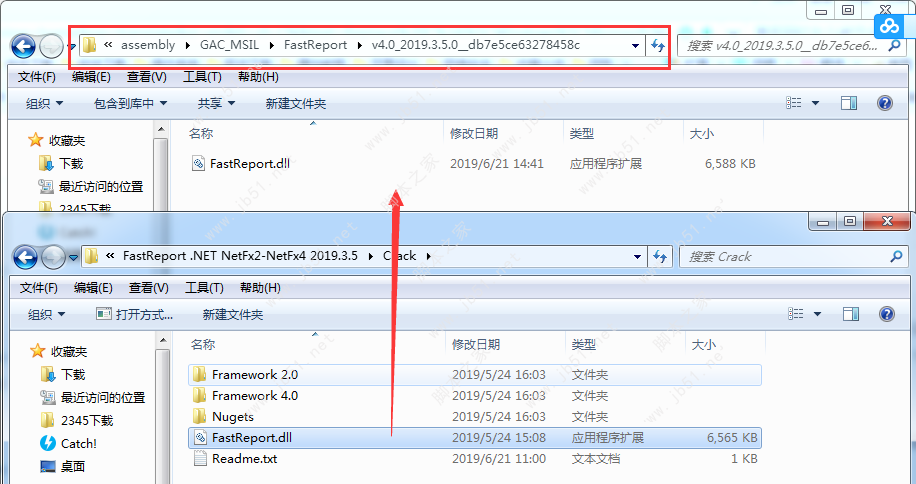Open 最近访问的位置 in Crack window sidebar
916x484 pixels.
coord(92,398)
